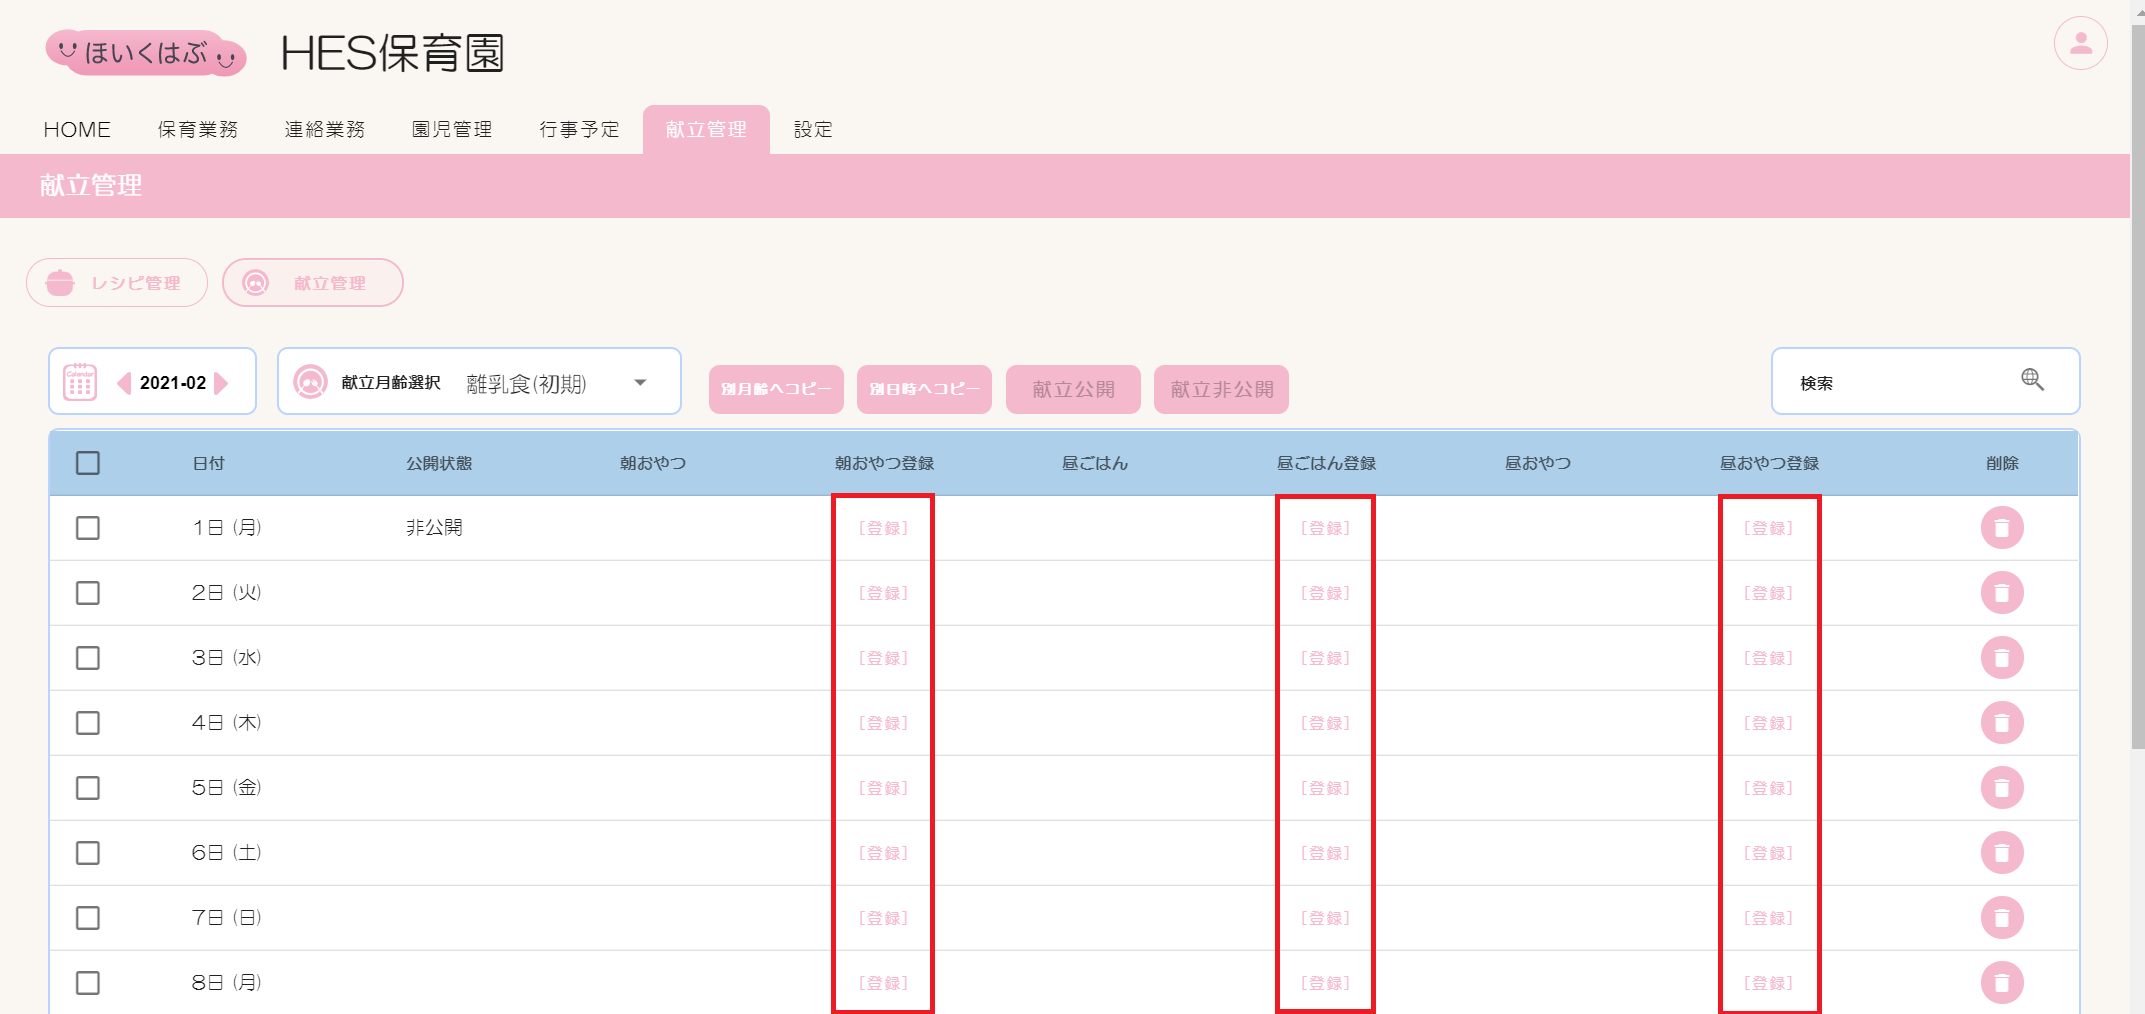Click the 非公開 status of 1日

coord(434,527)
